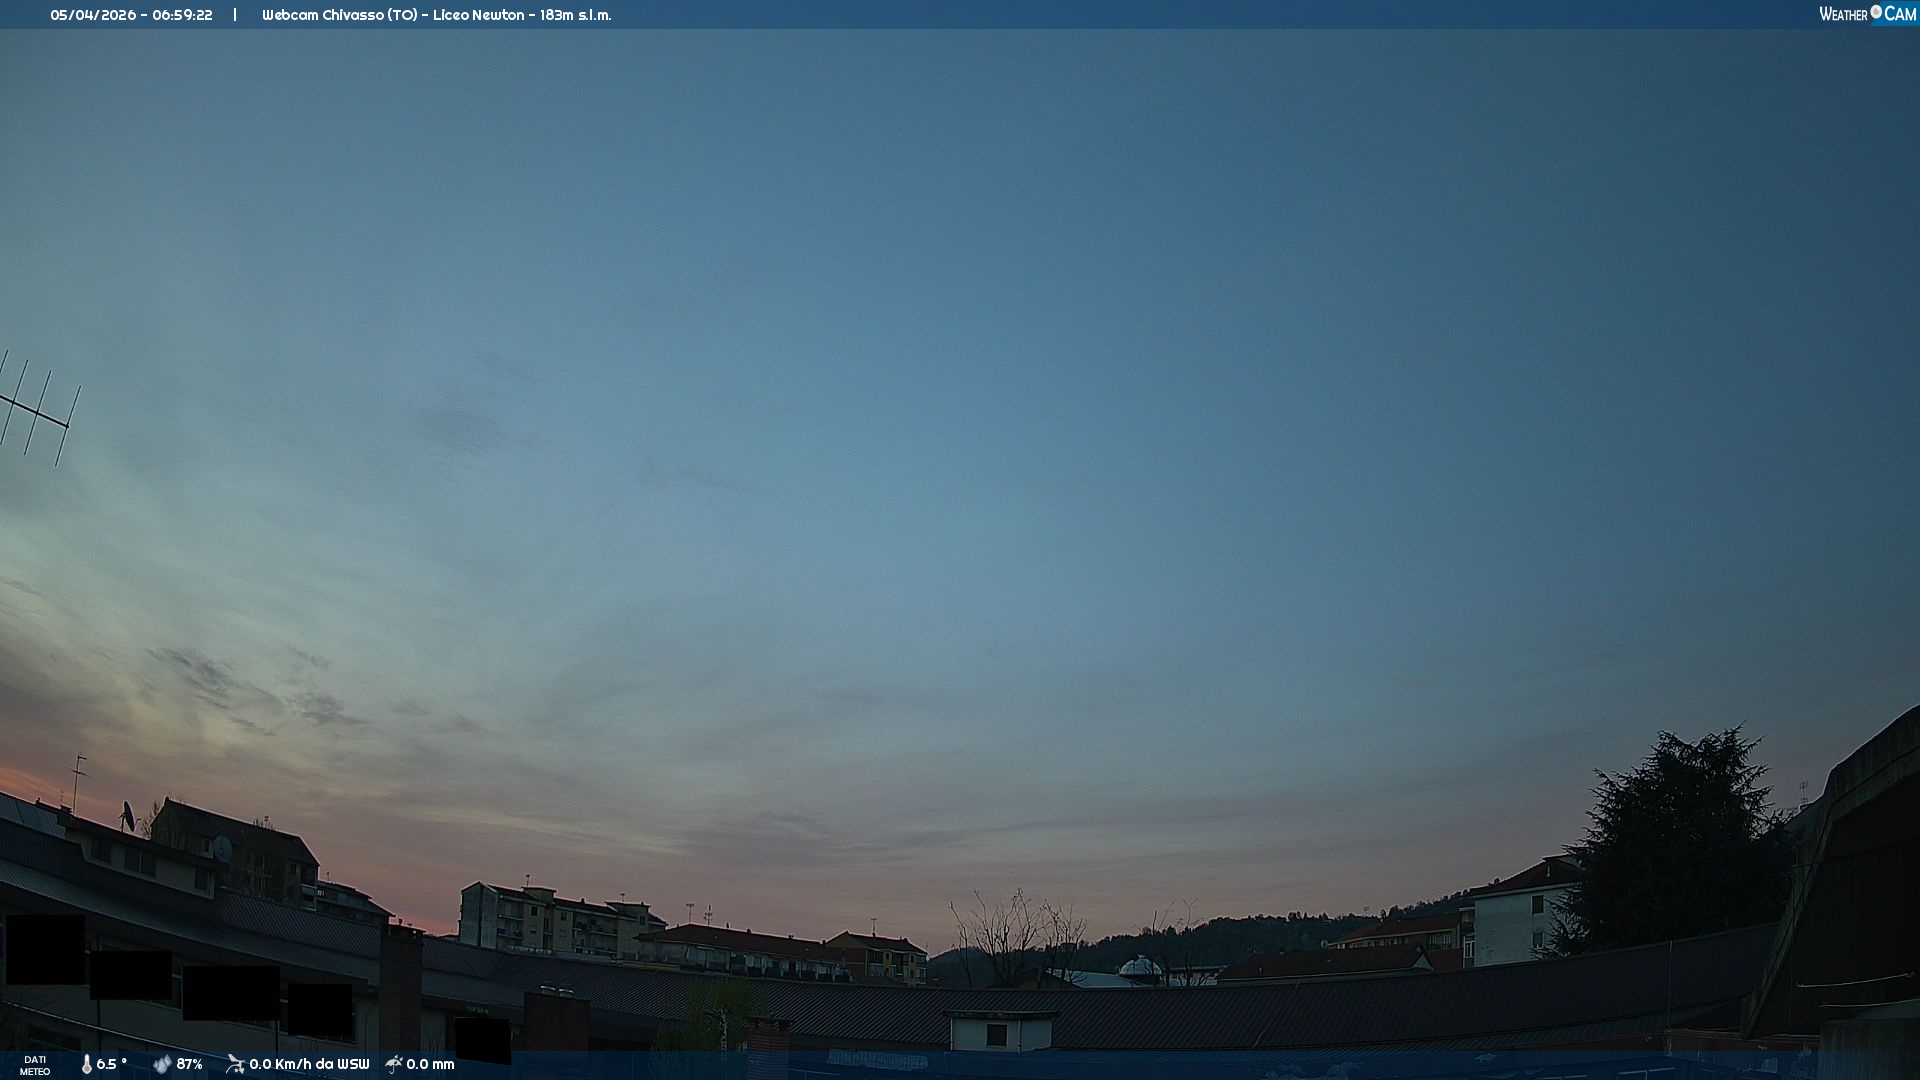Click the Webcam Chivasso (TO) title text

coord(340,15)
